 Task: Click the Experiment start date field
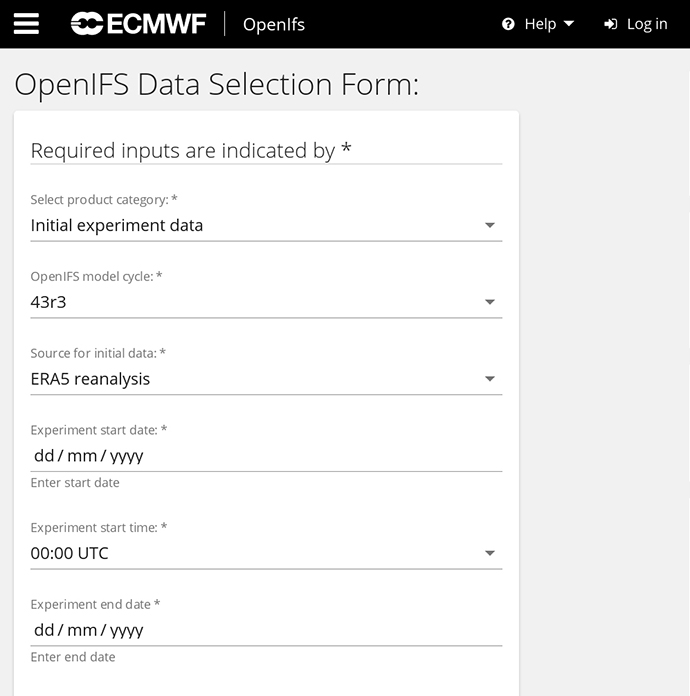click(266, 456)
